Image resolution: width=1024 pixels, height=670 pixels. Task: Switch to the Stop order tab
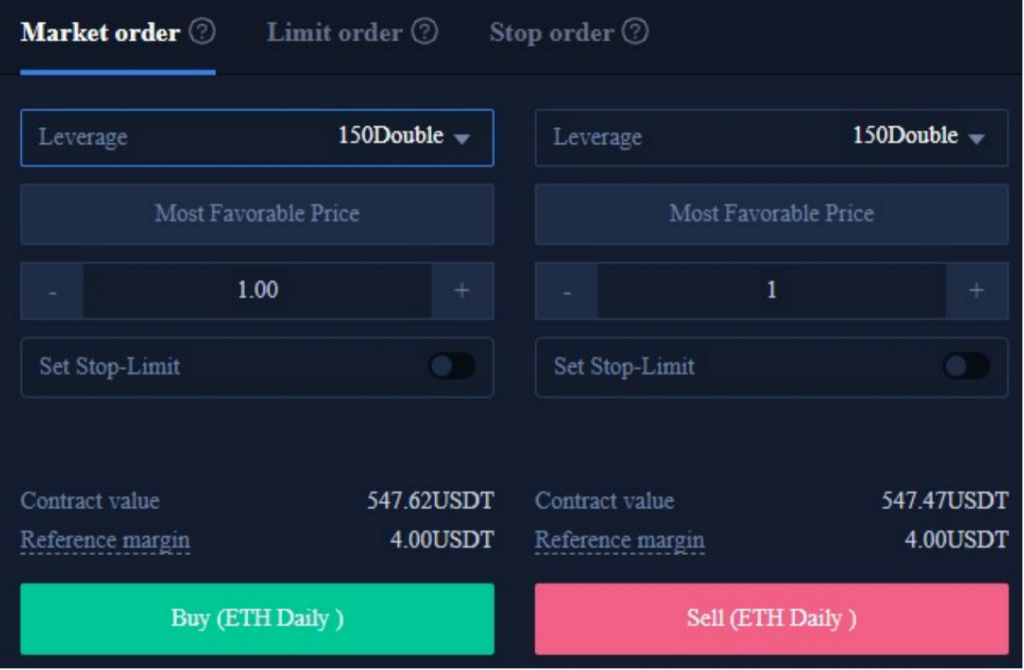(x=552, y=33)
